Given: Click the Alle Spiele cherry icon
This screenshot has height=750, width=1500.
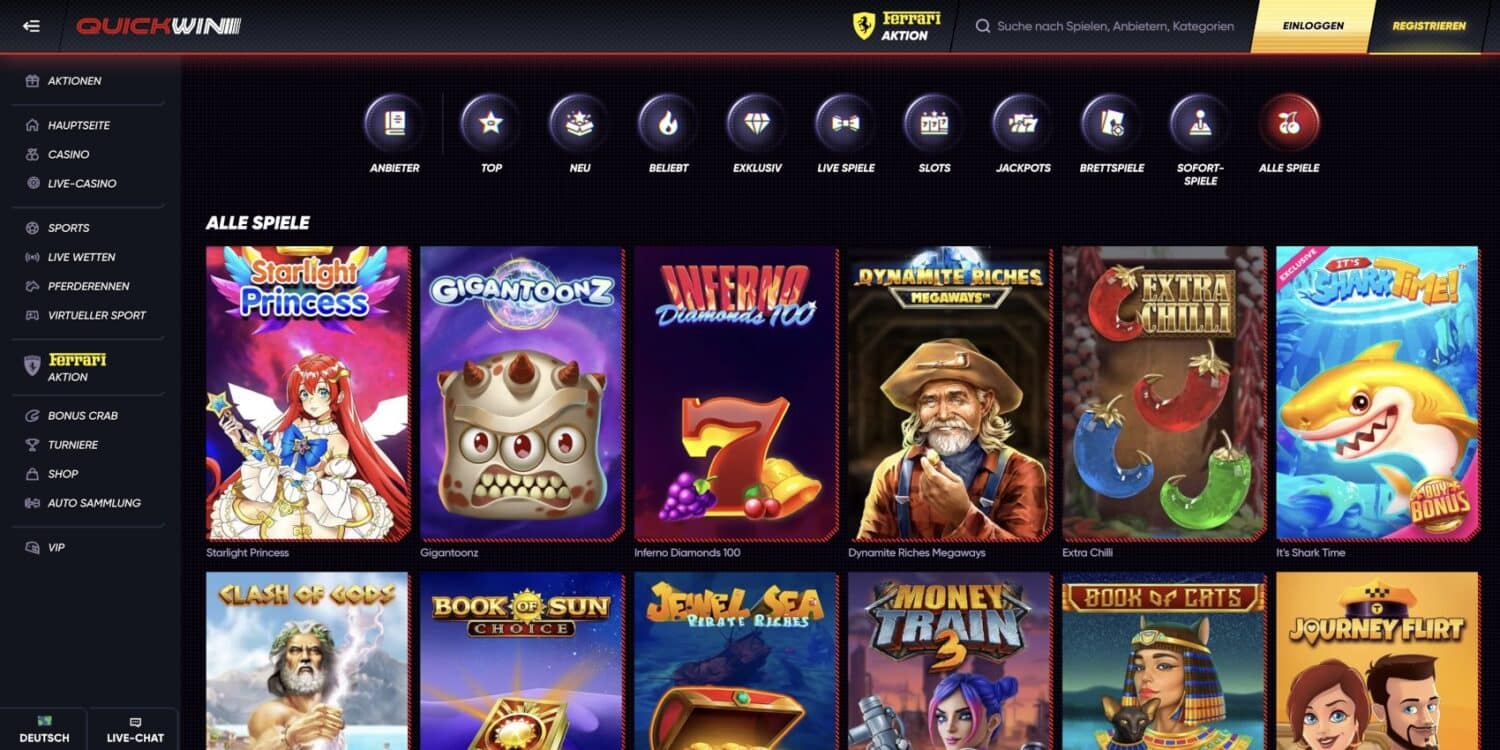Looking at the screenshot, I should 1289,123.
